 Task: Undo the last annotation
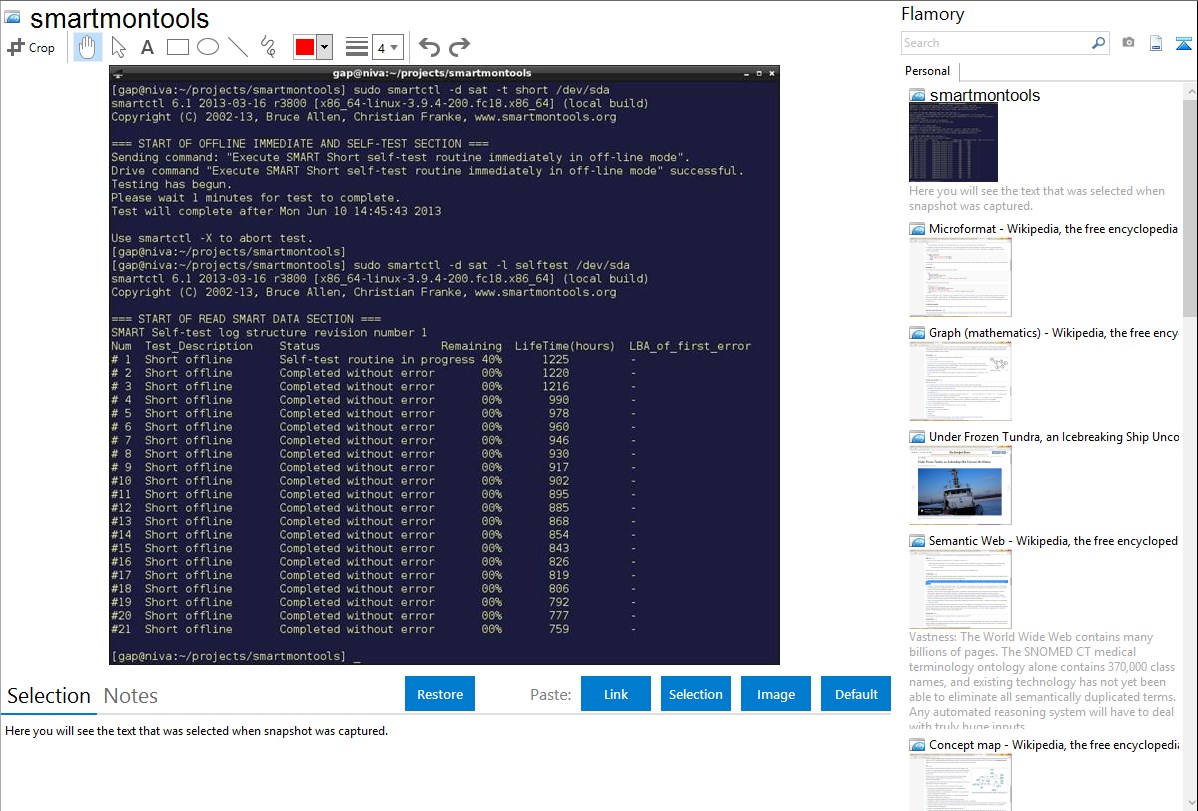[x=429, y=47]
